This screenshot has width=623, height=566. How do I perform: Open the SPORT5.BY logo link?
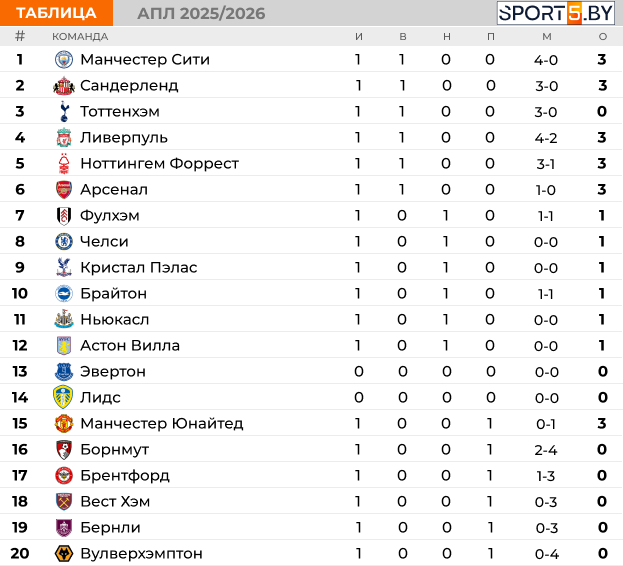pyautogui.click(x=556, y=13)
